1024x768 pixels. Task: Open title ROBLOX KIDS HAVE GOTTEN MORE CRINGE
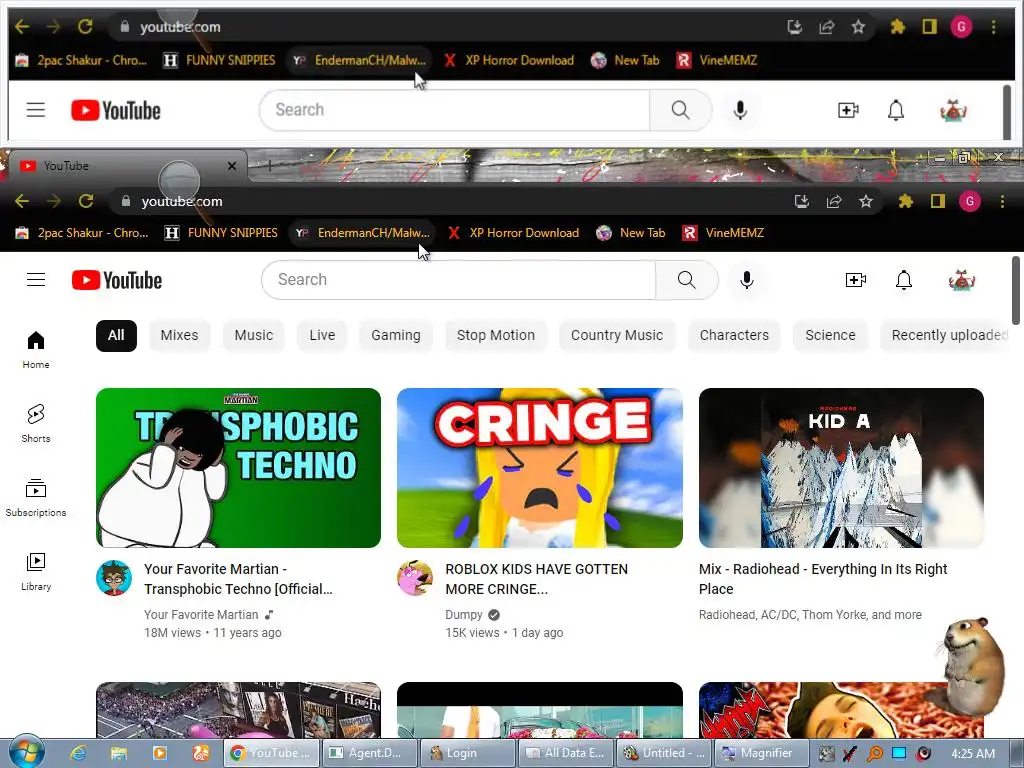point(536,579)
